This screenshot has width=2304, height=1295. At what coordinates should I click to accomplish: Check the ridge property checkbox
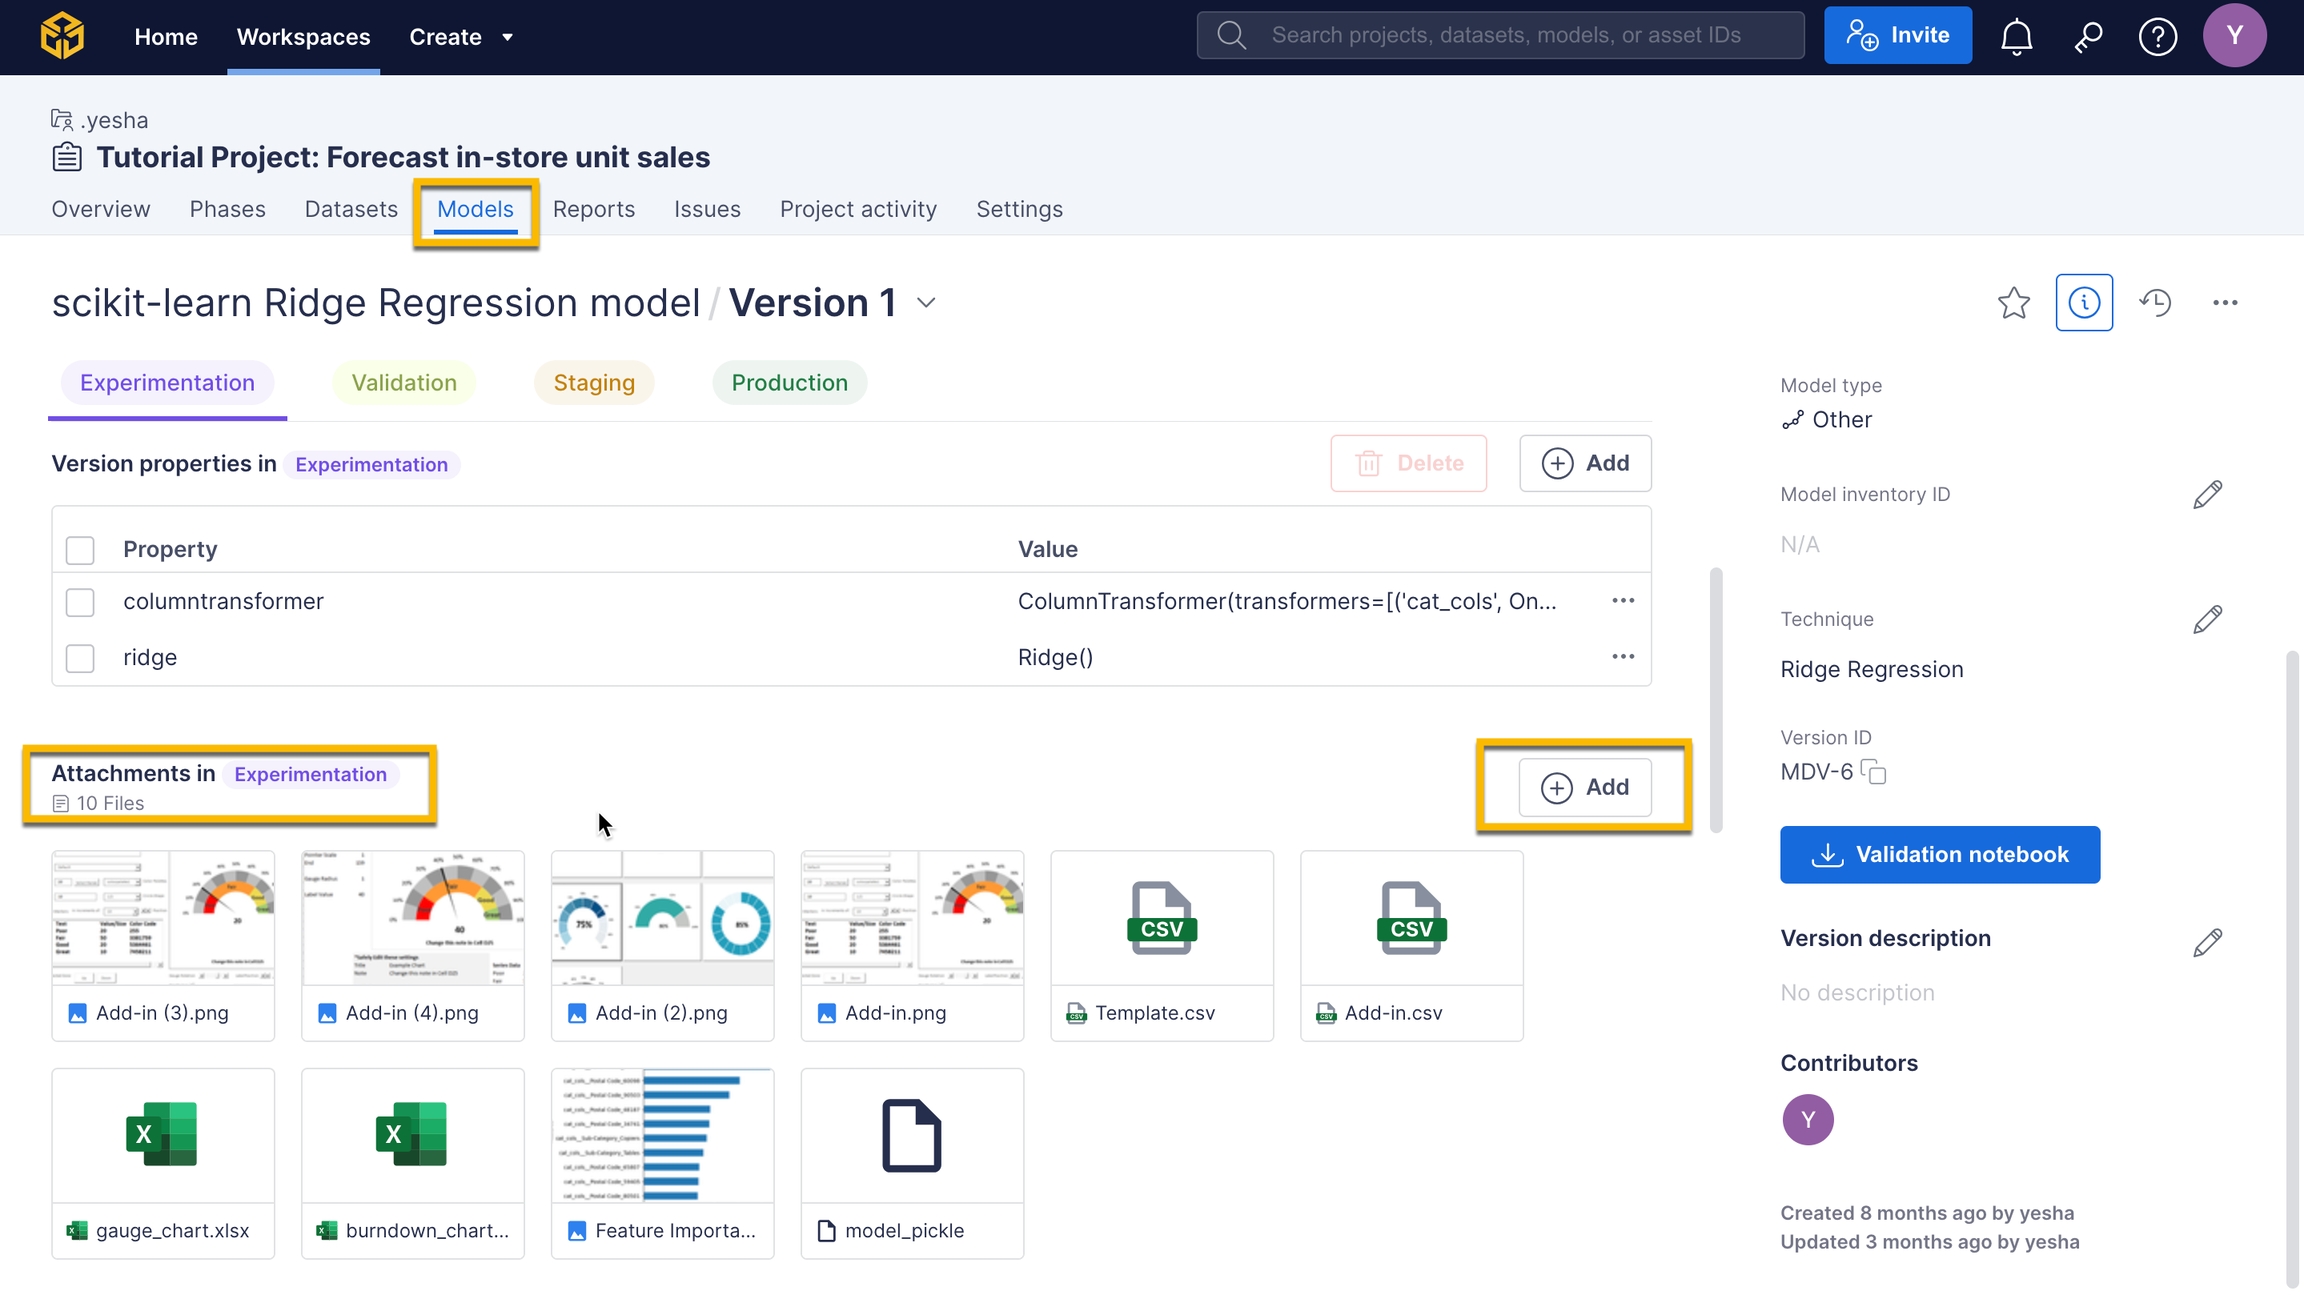click(x=80, y=658)
